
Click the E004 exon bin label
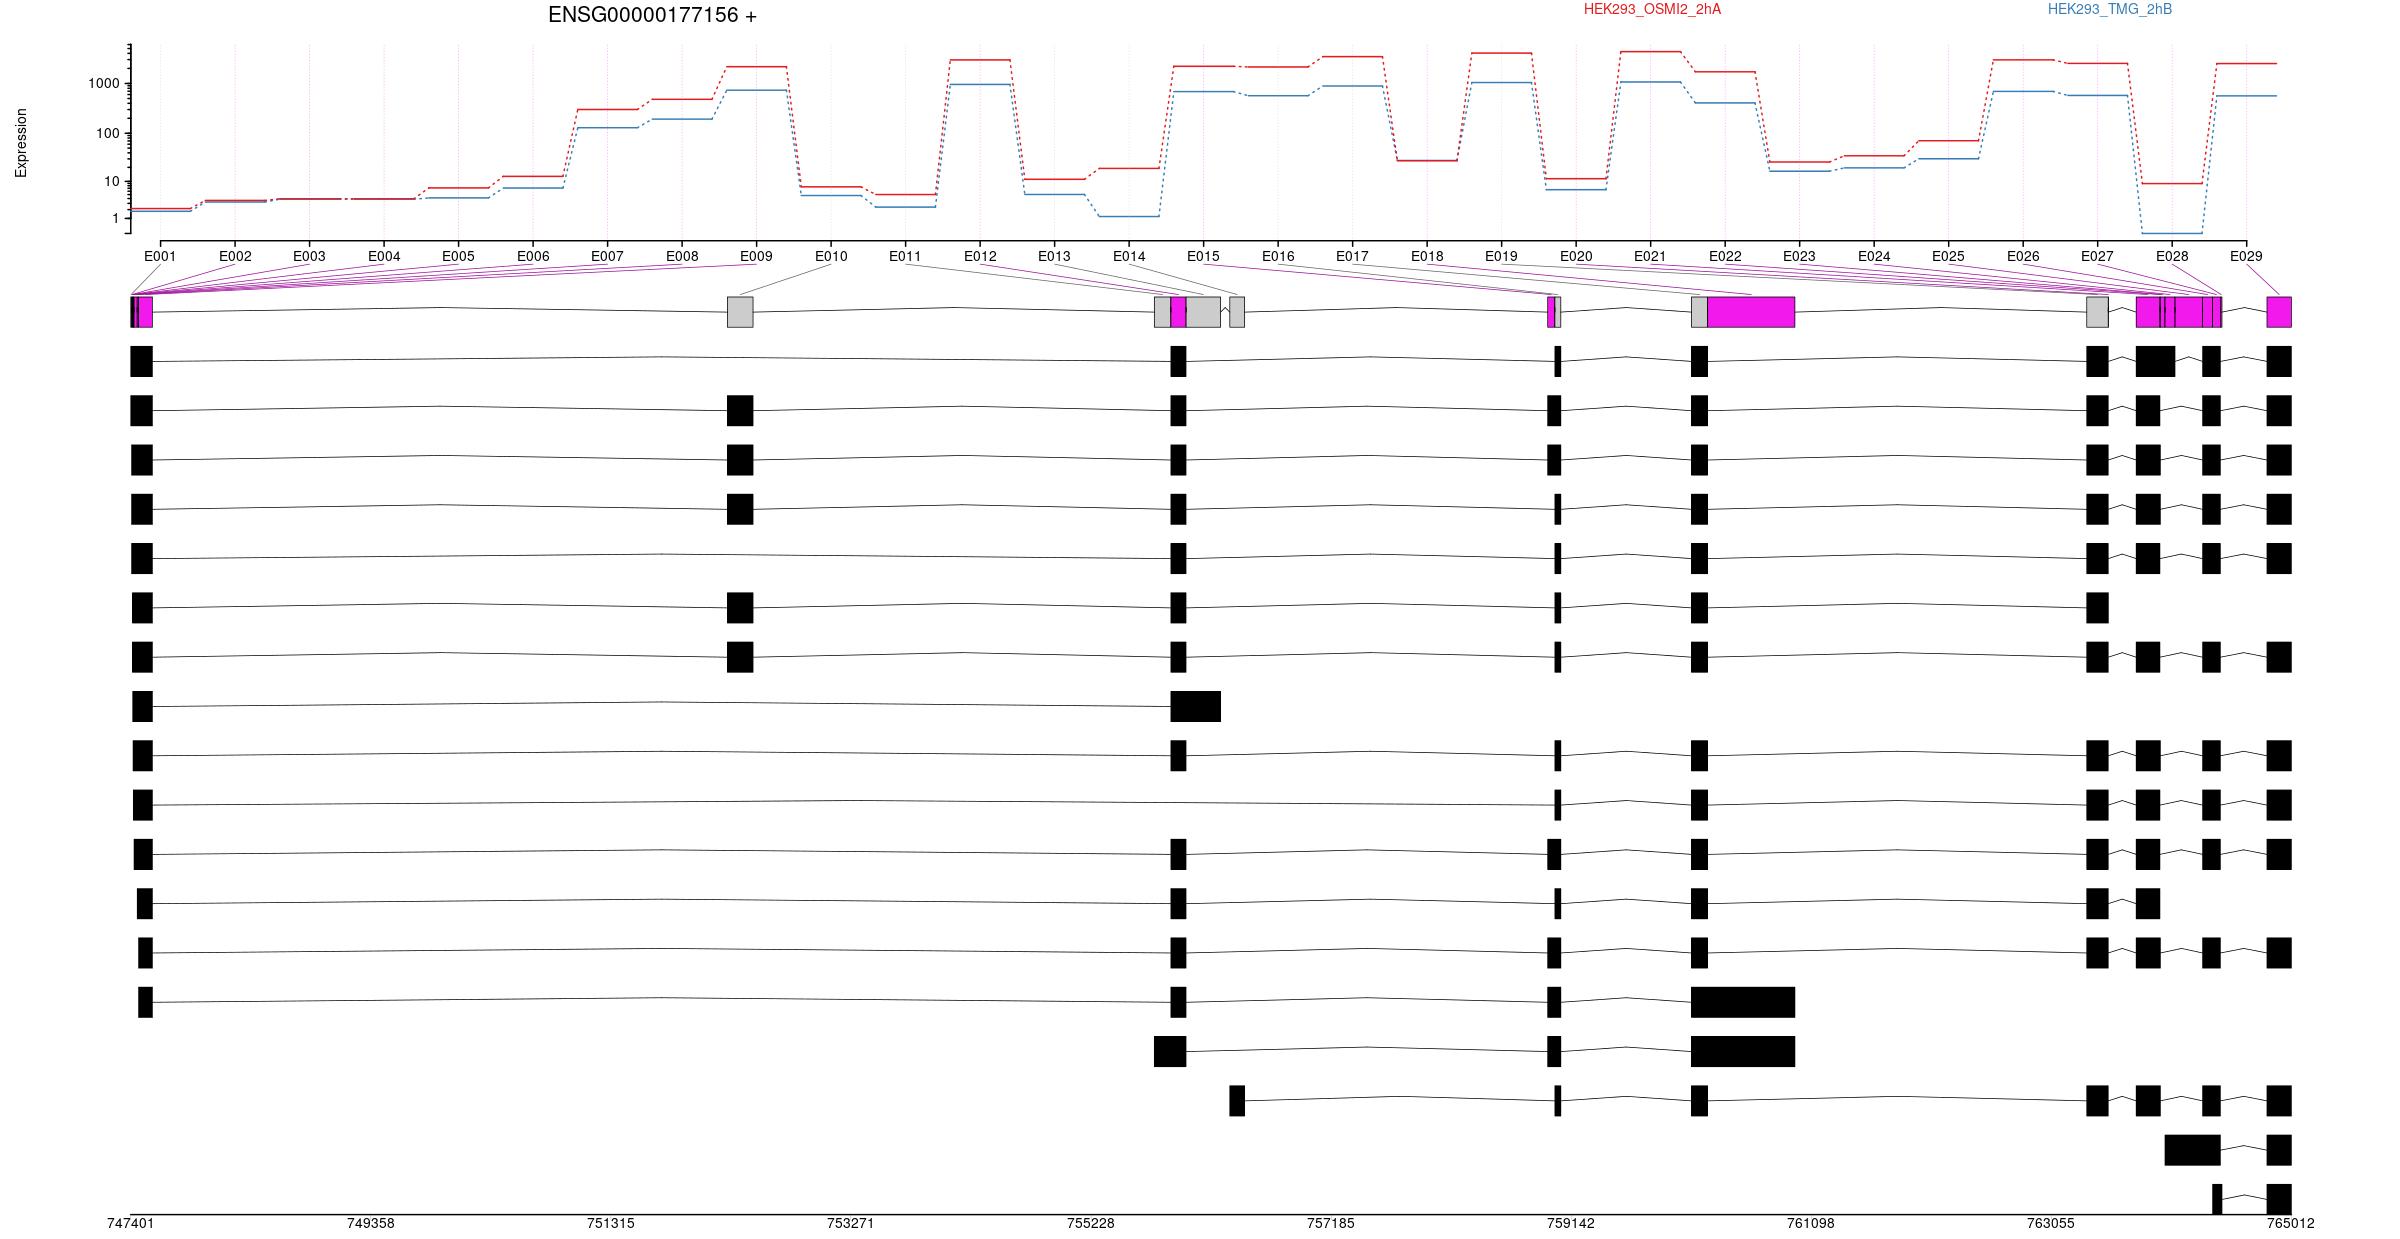384,256
